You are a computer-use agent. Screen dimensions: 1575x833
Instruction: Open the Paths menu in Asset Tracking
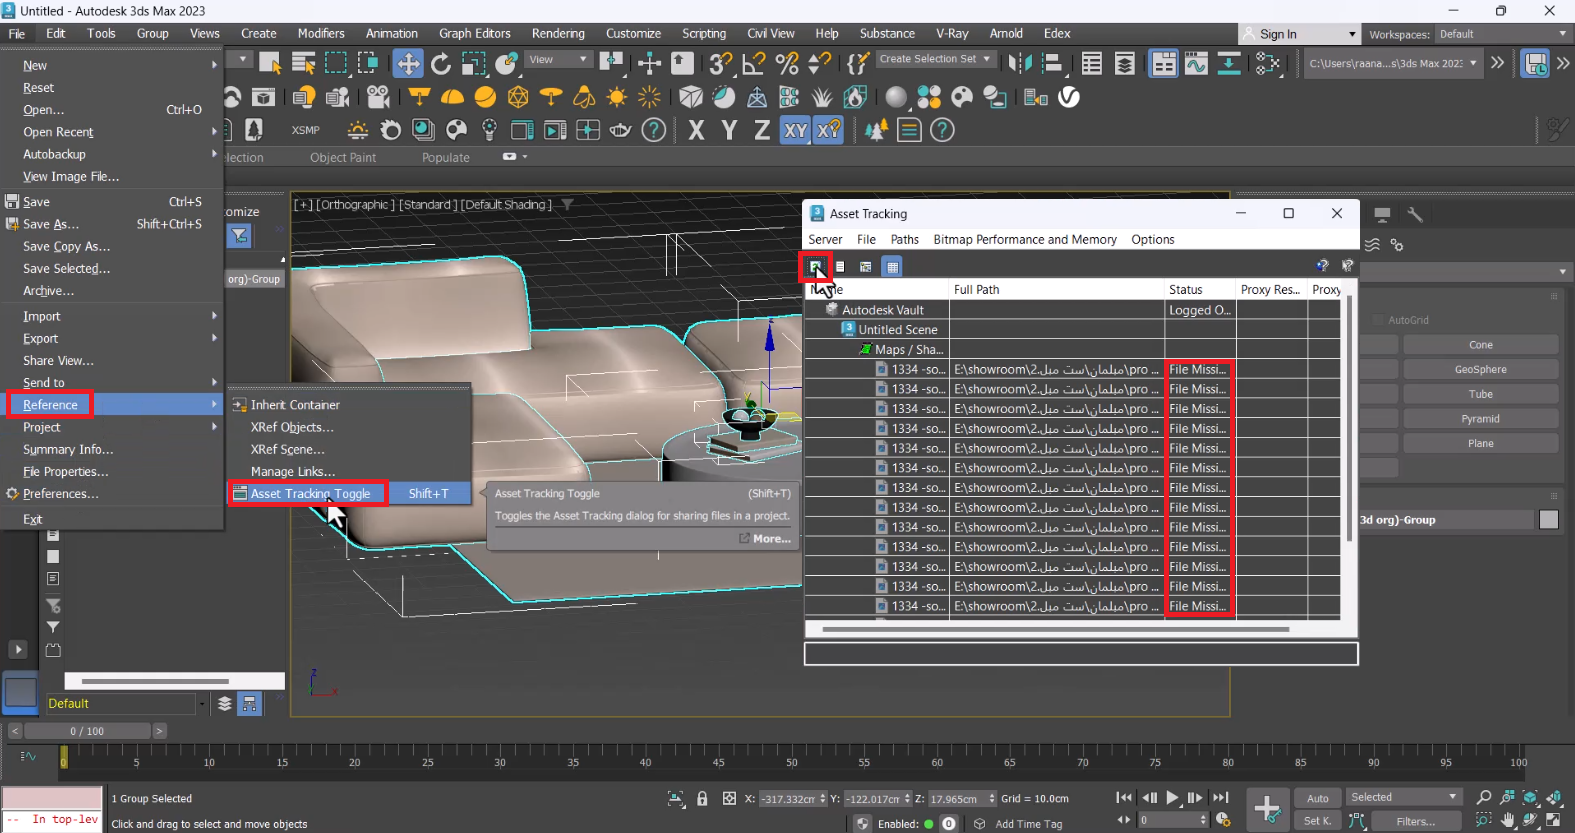pos(904,239)
